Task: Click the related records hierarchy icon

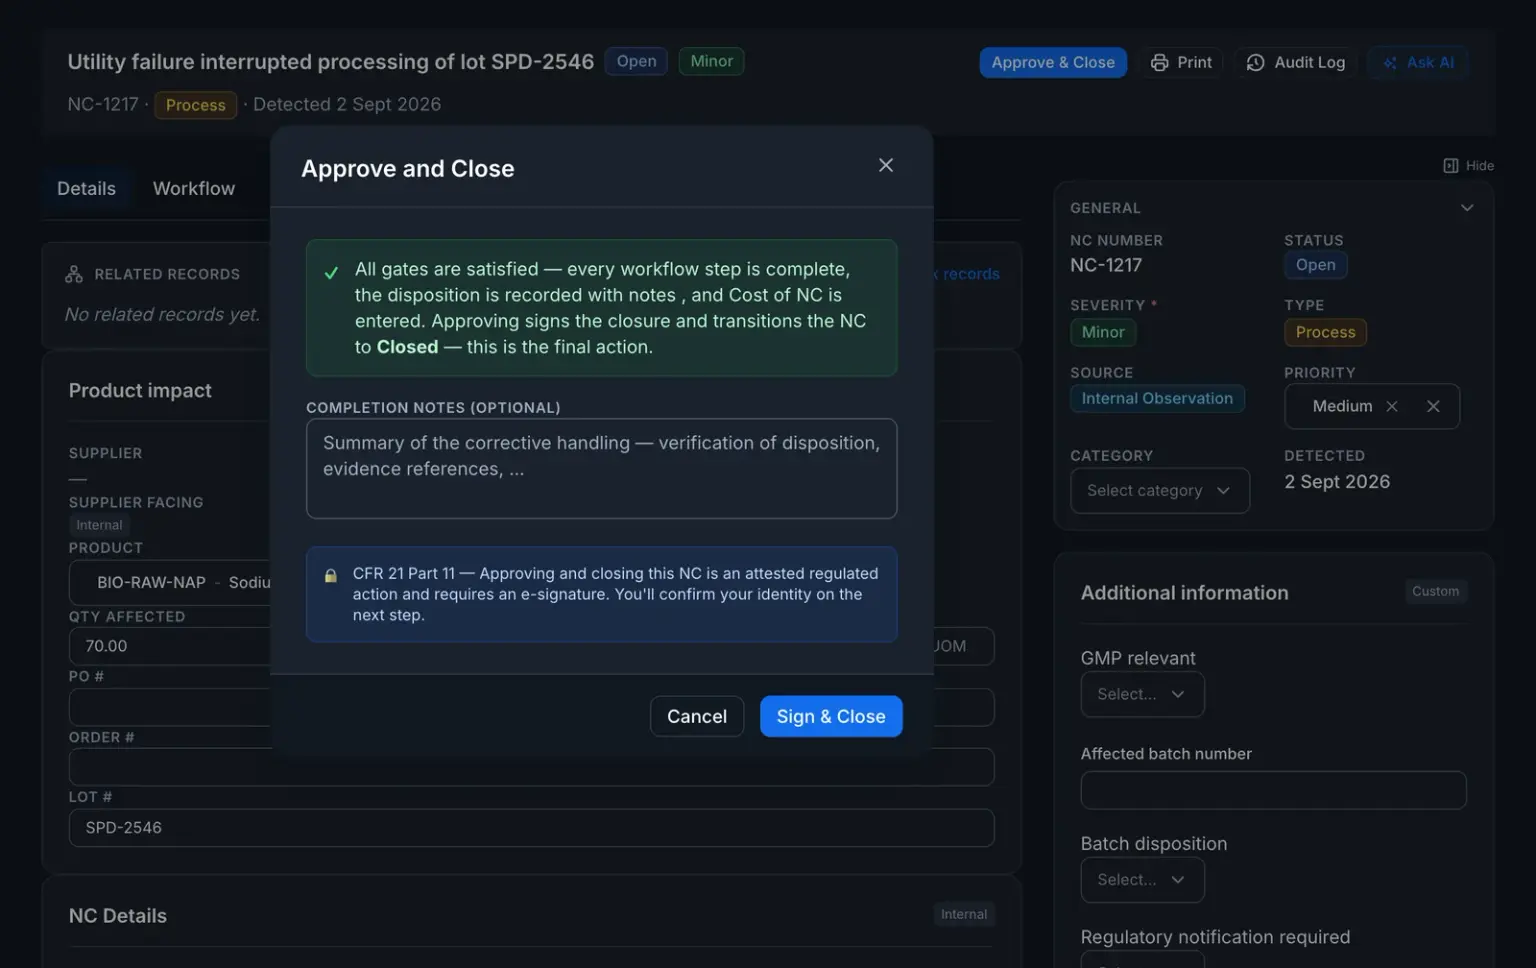Action: 74,273
